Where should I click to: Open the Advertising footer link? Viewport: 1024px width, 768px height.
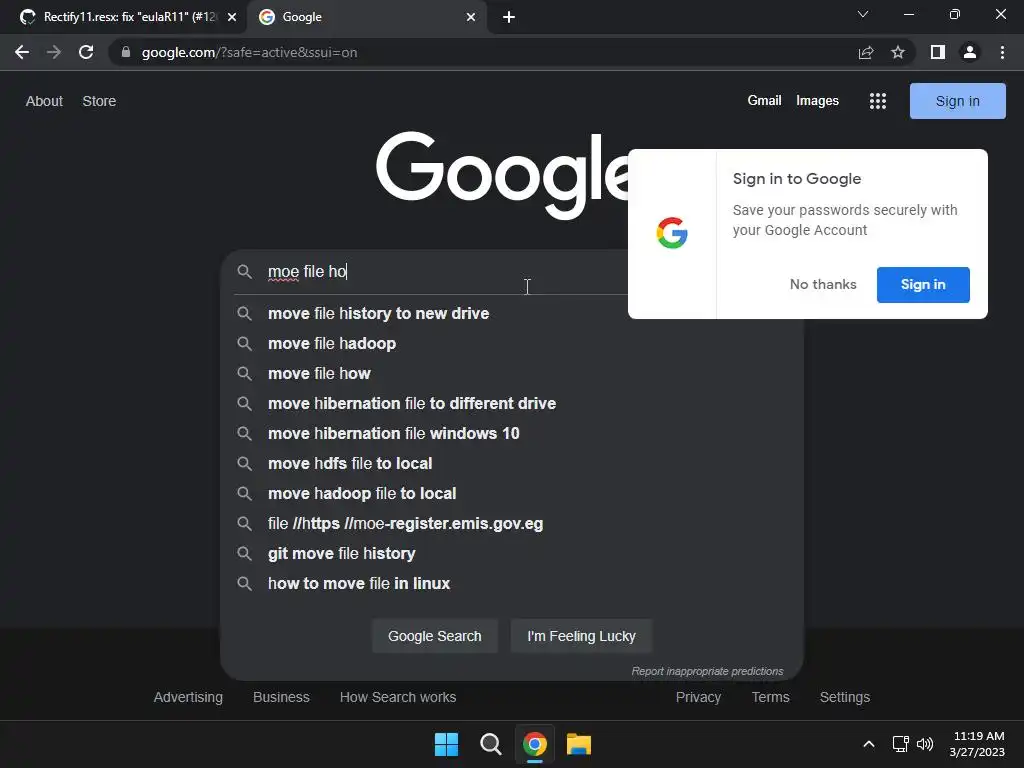pos(188,697)
